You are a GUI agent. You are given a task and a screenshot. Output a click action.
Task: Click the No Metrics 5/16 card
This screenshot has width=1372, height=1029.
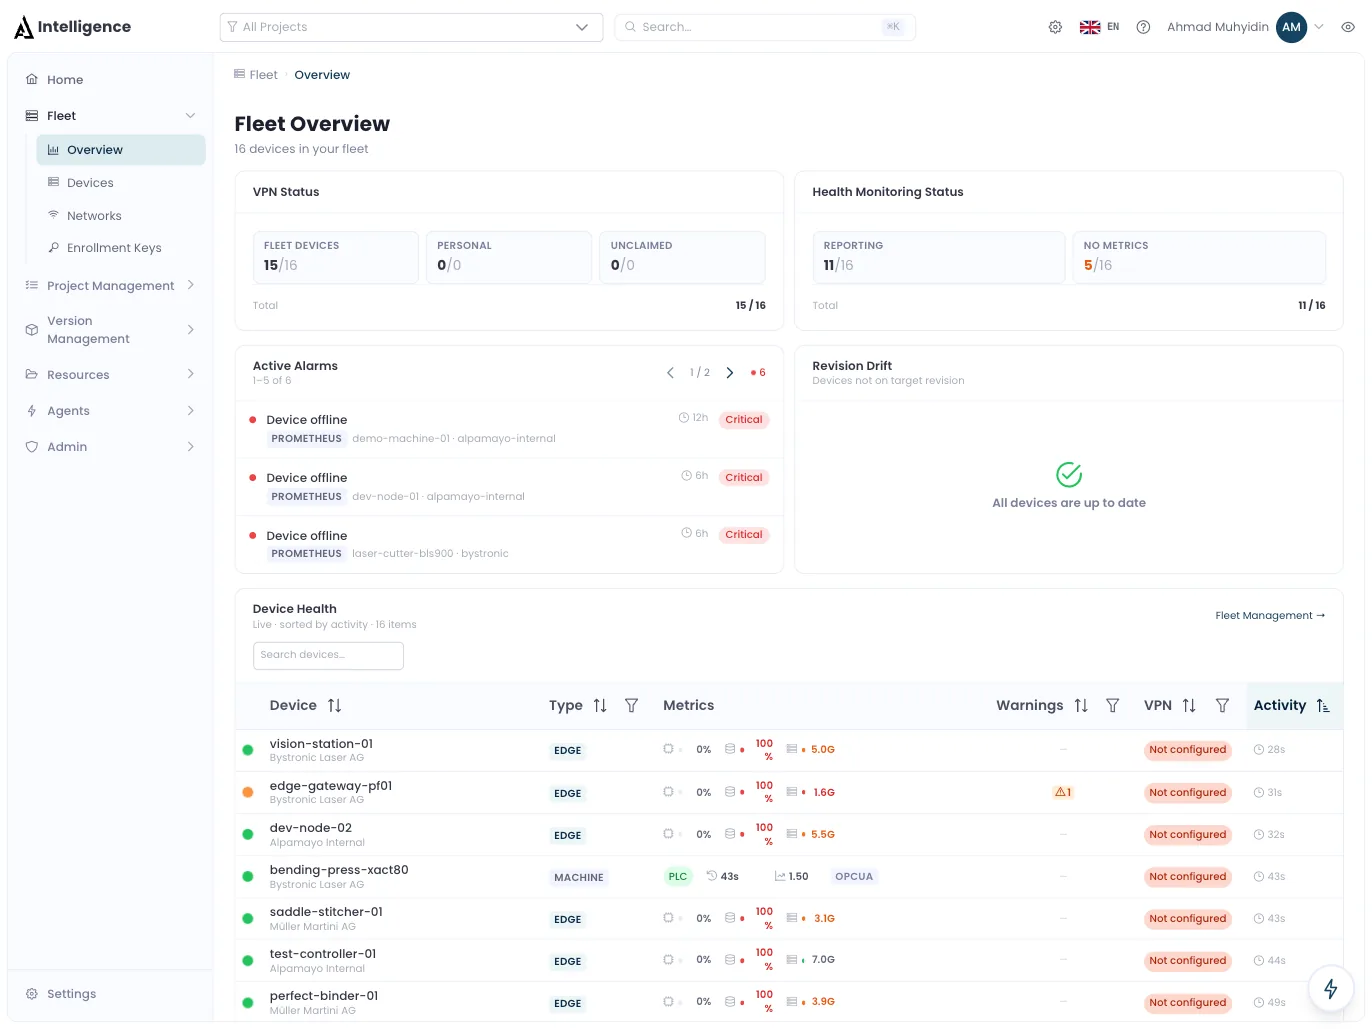click(1198, 258)
